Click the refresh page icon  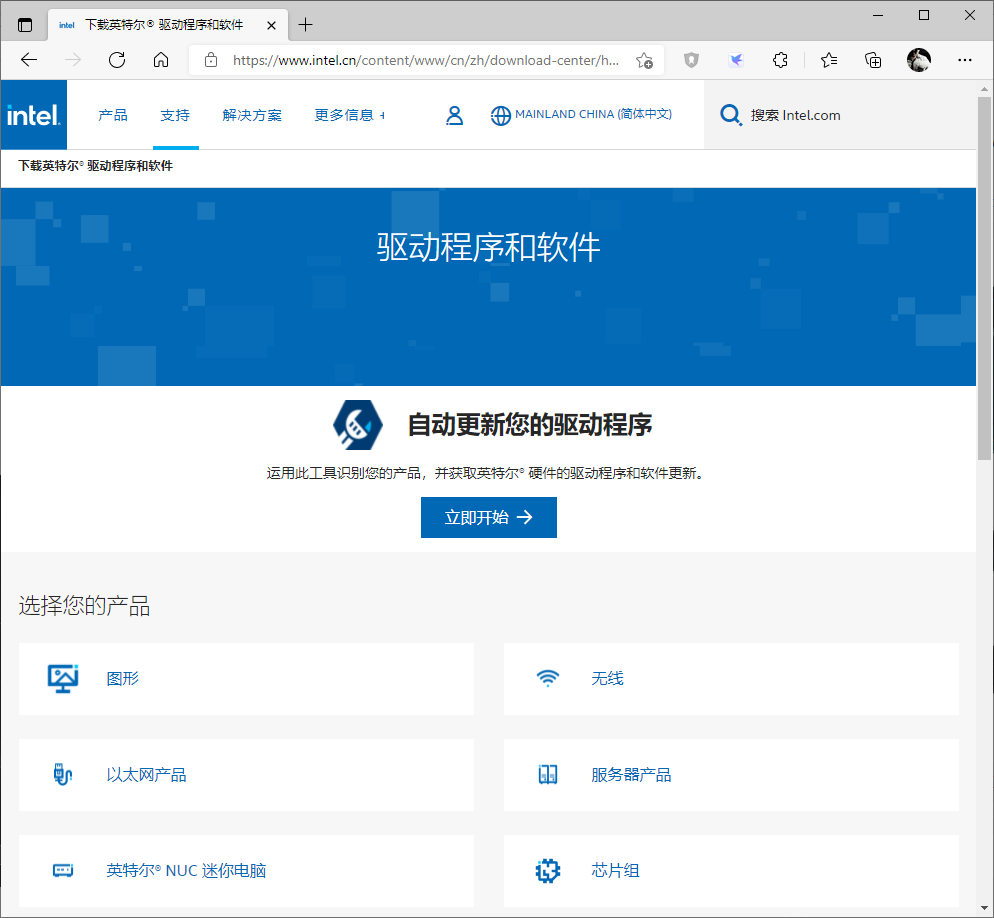[117, 60]
